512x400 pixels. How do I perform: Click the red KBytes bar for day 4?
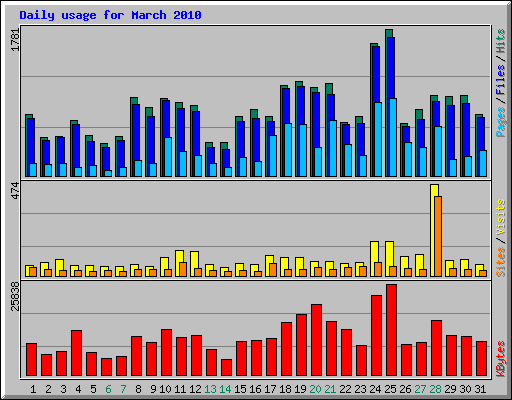(76, 353)
